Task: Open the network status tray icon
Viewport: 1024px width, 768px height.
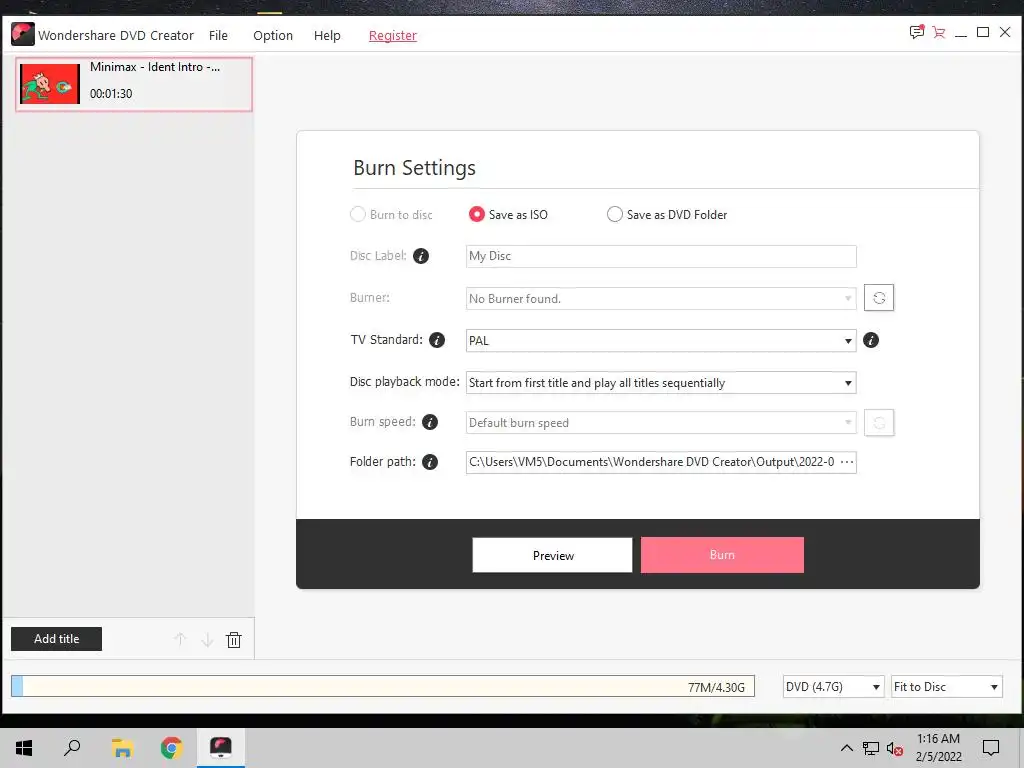Action: (x=871, y=748)
